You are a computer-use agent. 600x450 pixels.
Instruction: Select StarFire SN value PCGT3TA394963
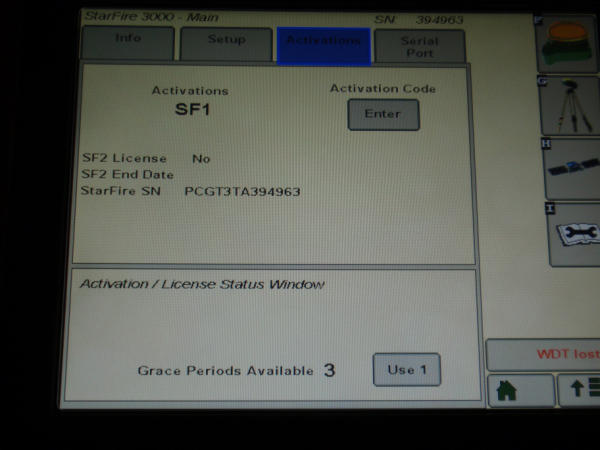[x=242, y=191]
